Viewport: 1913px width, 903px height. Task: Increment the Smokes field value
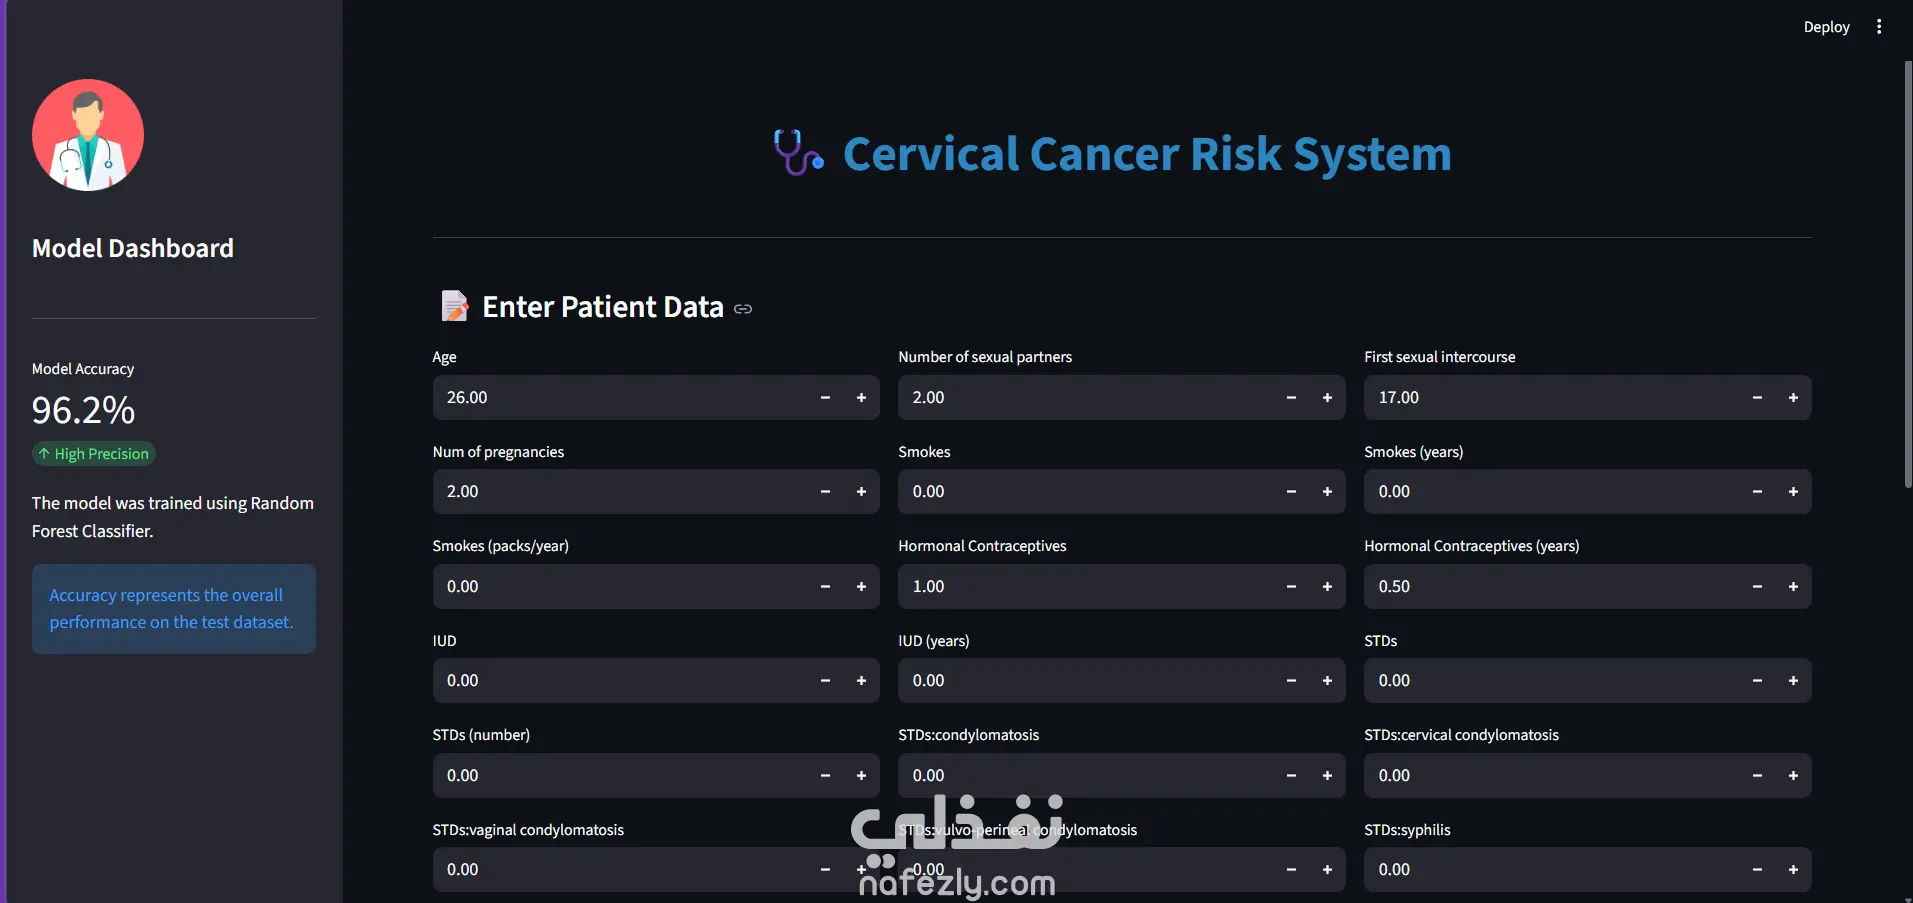click(x=1327, y=492)
